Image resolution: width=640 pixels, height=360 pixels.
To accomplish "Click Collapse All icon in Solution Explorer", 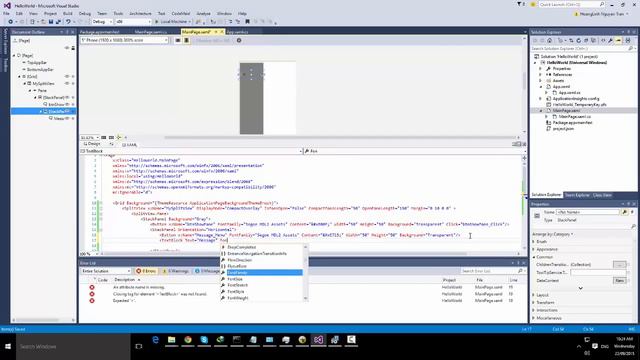I will (x=586, y=40).
